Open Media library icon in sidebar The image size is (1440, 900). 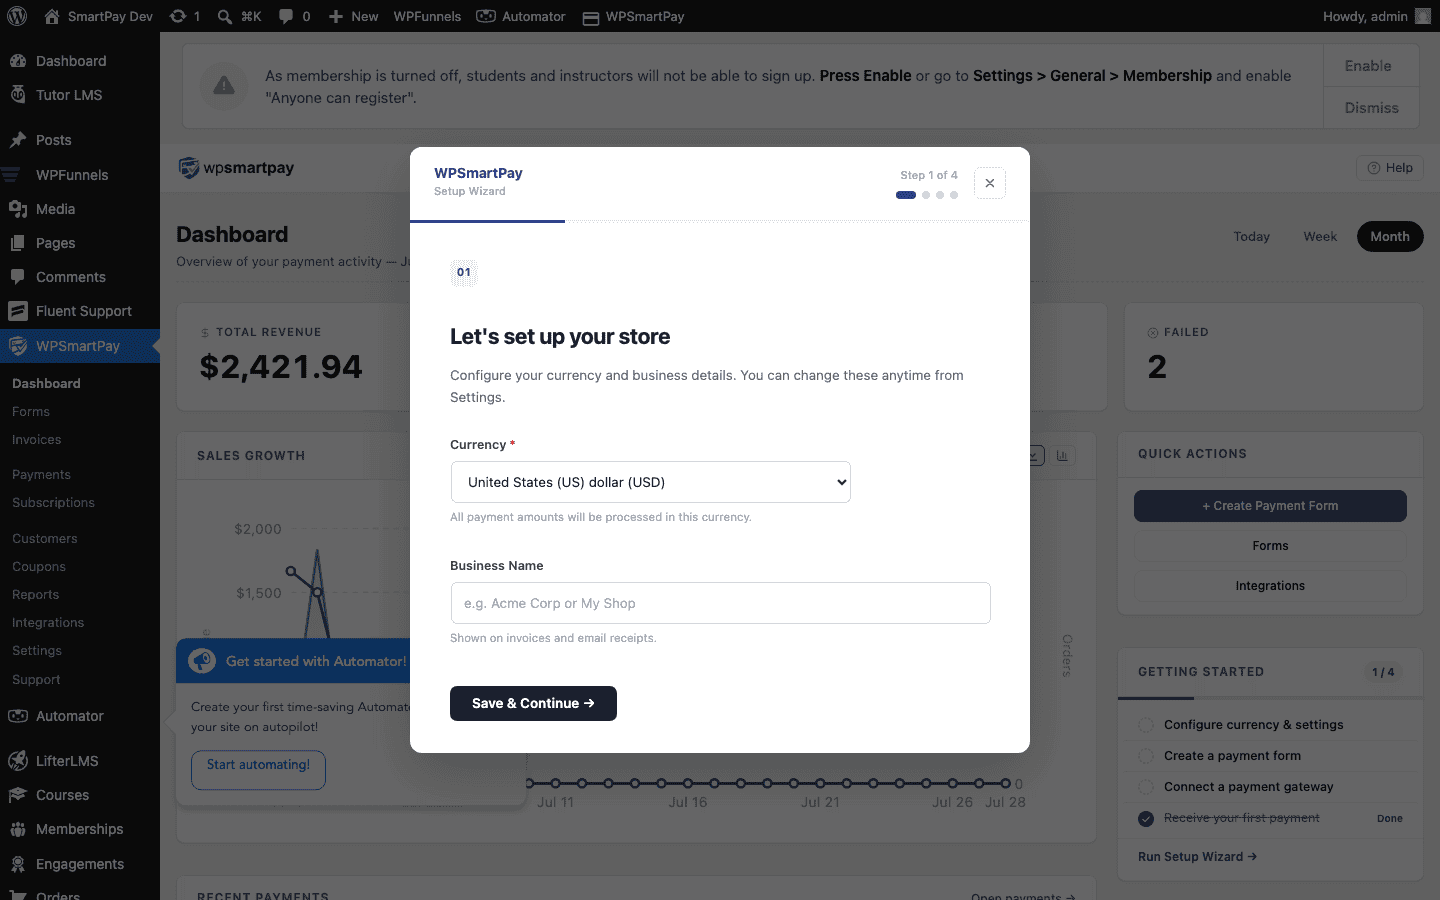(x=18, y=209)
